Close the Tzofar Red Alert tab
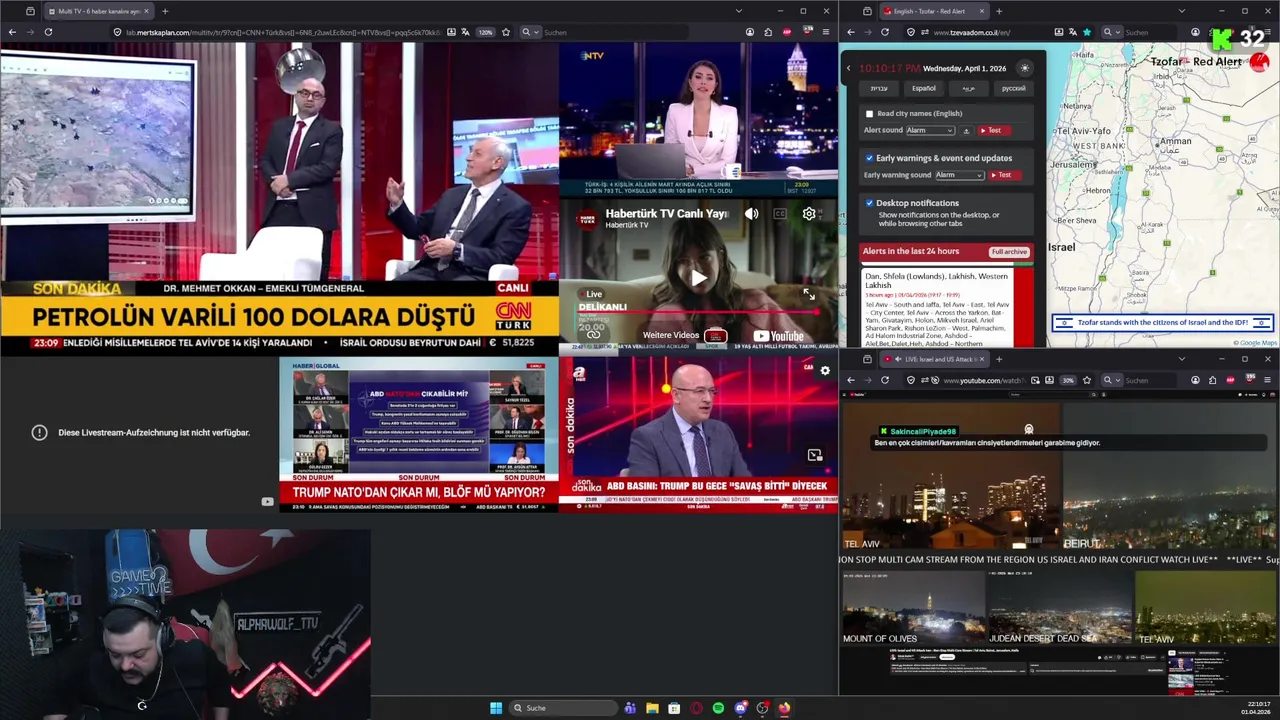The width and height of the screenshot is (1280, 720). [982, 11]
